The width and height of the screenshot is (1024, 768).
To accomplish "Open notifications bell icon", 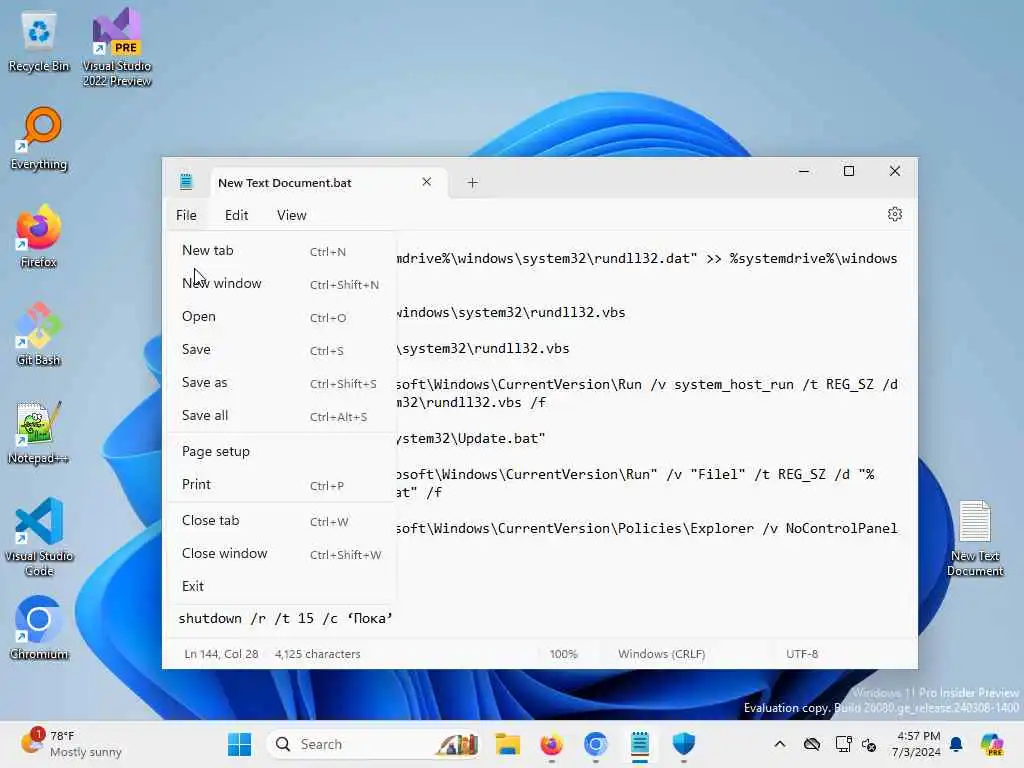I will [956, 744].
